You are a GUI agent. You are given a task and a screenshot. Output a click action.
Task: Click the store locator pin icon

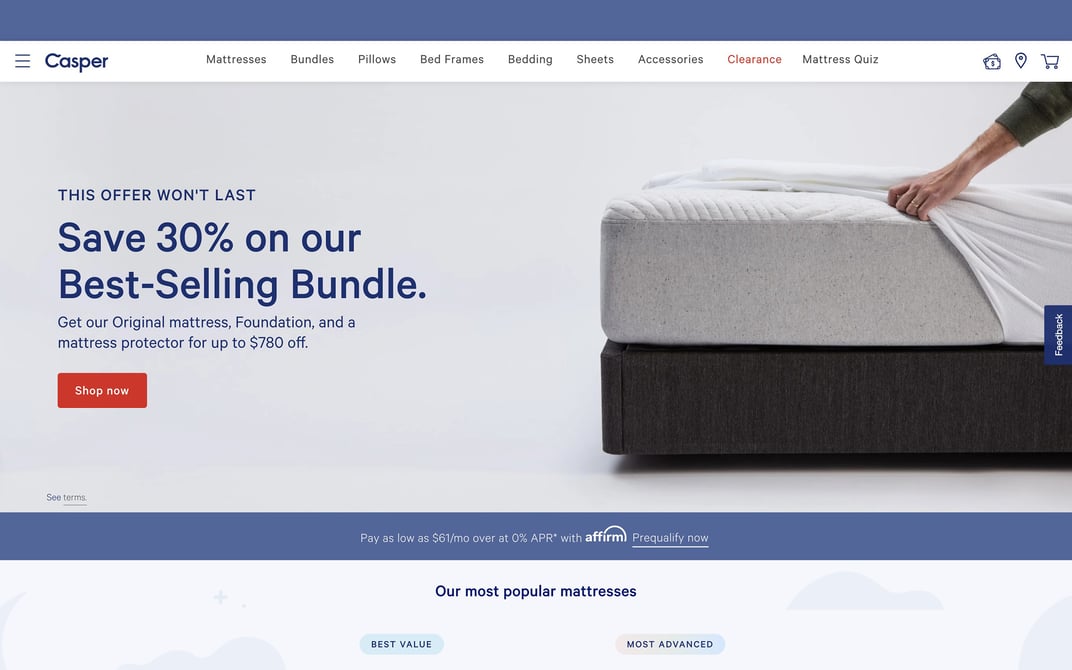coord(1021,61)
